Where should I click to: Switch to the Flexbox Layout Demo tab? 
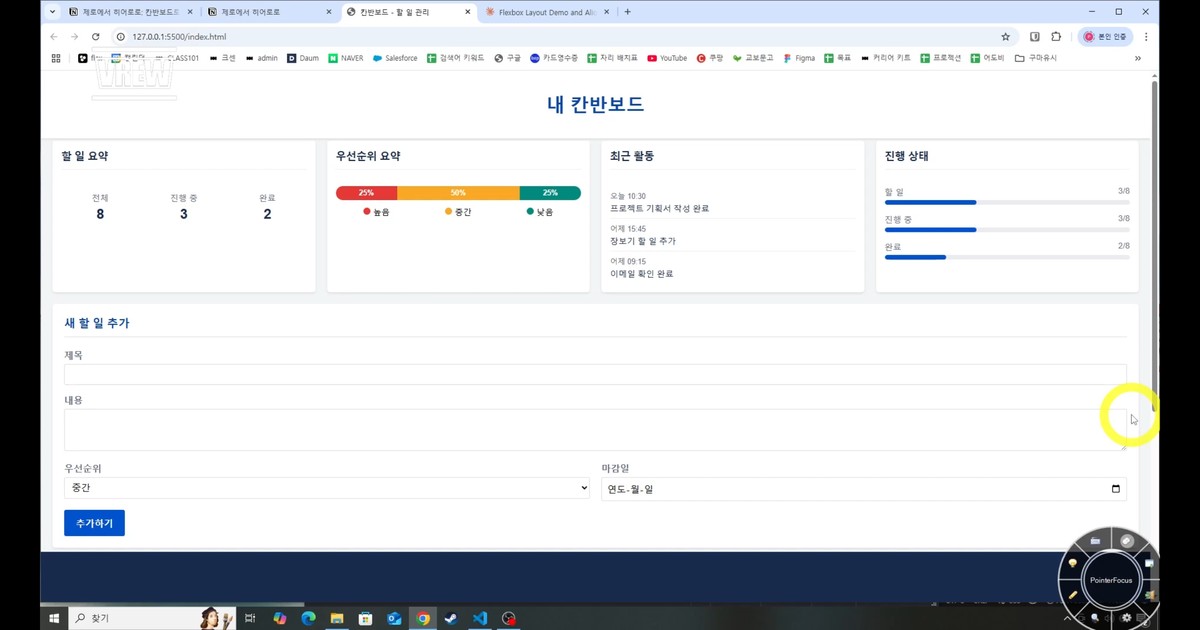545,13
